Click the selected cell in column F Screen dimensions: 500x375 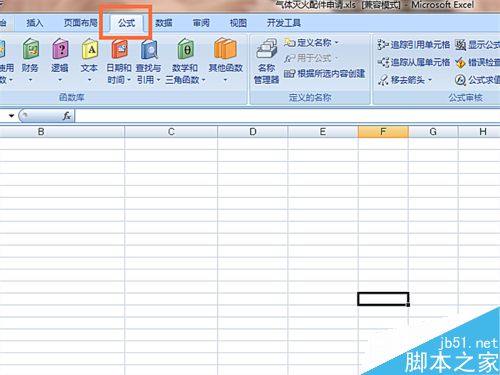pos(383,299)
